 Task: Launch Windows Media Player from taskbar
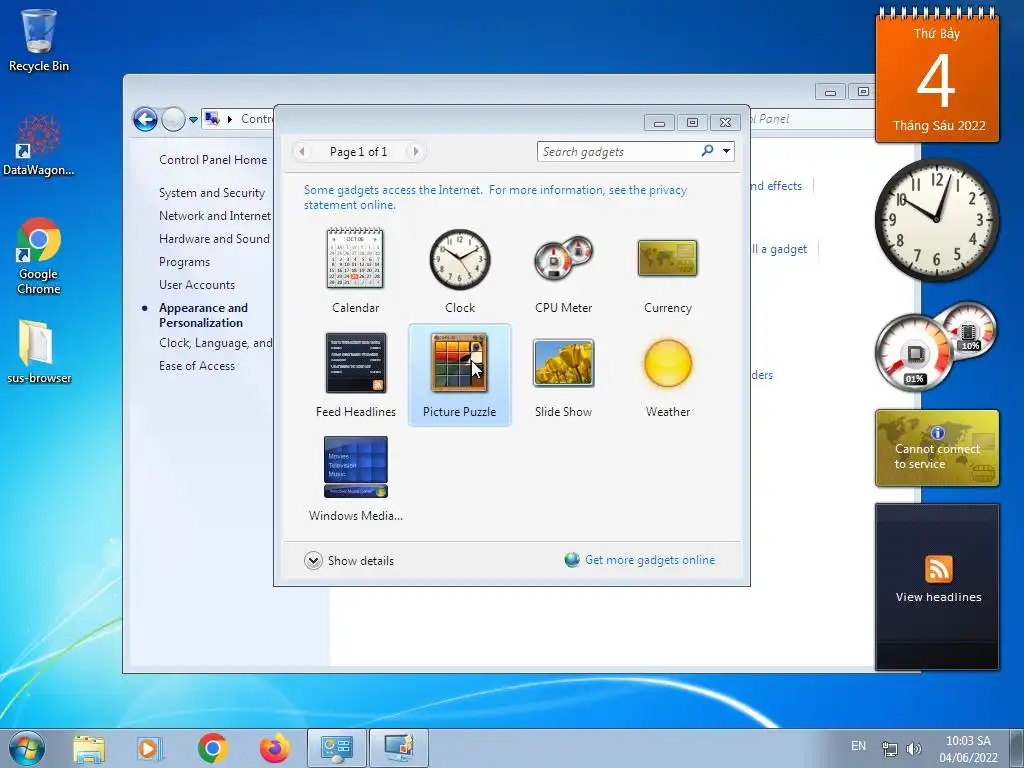point(150,748)
